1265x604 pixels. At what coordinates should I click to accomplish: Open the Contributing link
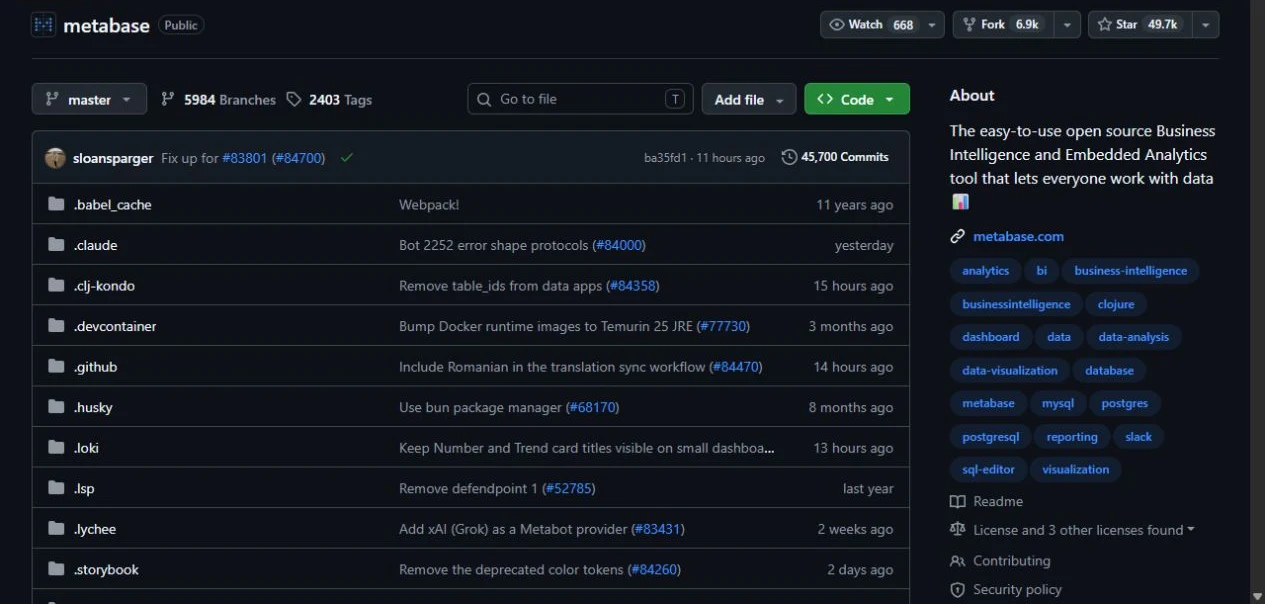[x=1011, y=561]
